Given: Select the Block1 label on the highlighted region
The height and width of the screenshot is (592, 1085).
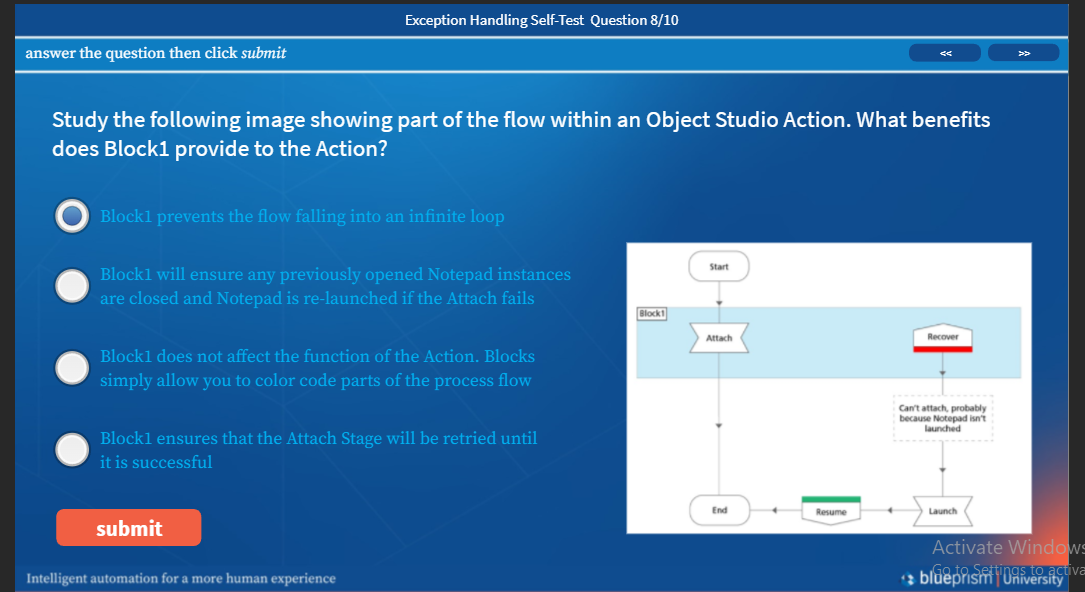Looking at the screenshot, I should coord(651,312).
